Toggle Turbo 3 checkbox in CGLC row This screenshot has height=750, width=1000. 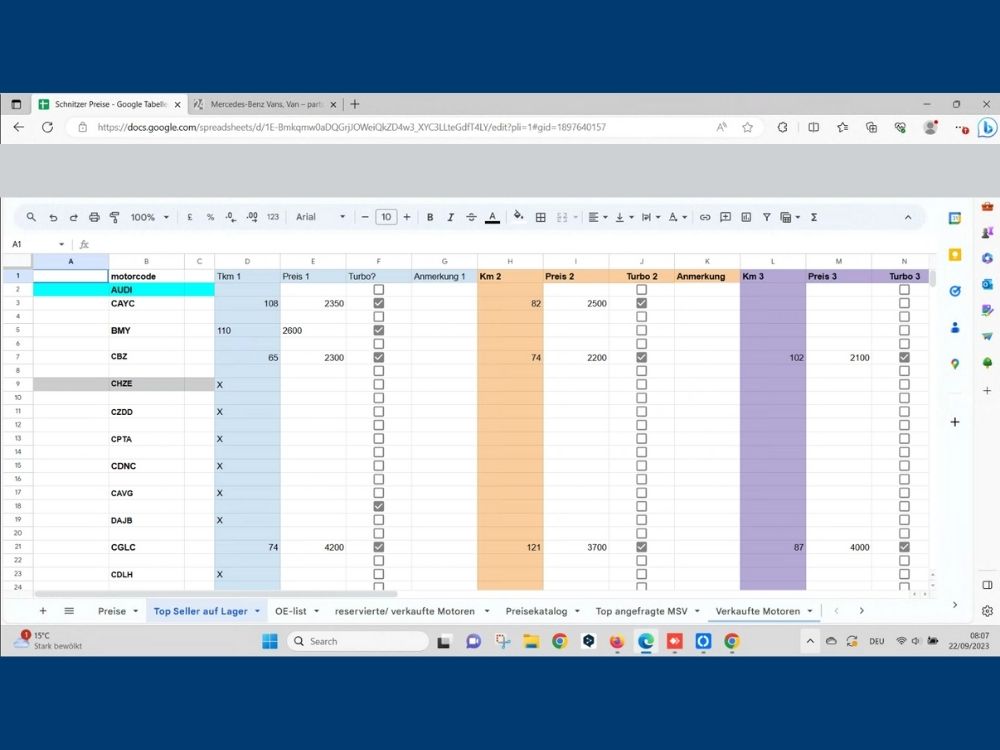[x=904, y=547]
